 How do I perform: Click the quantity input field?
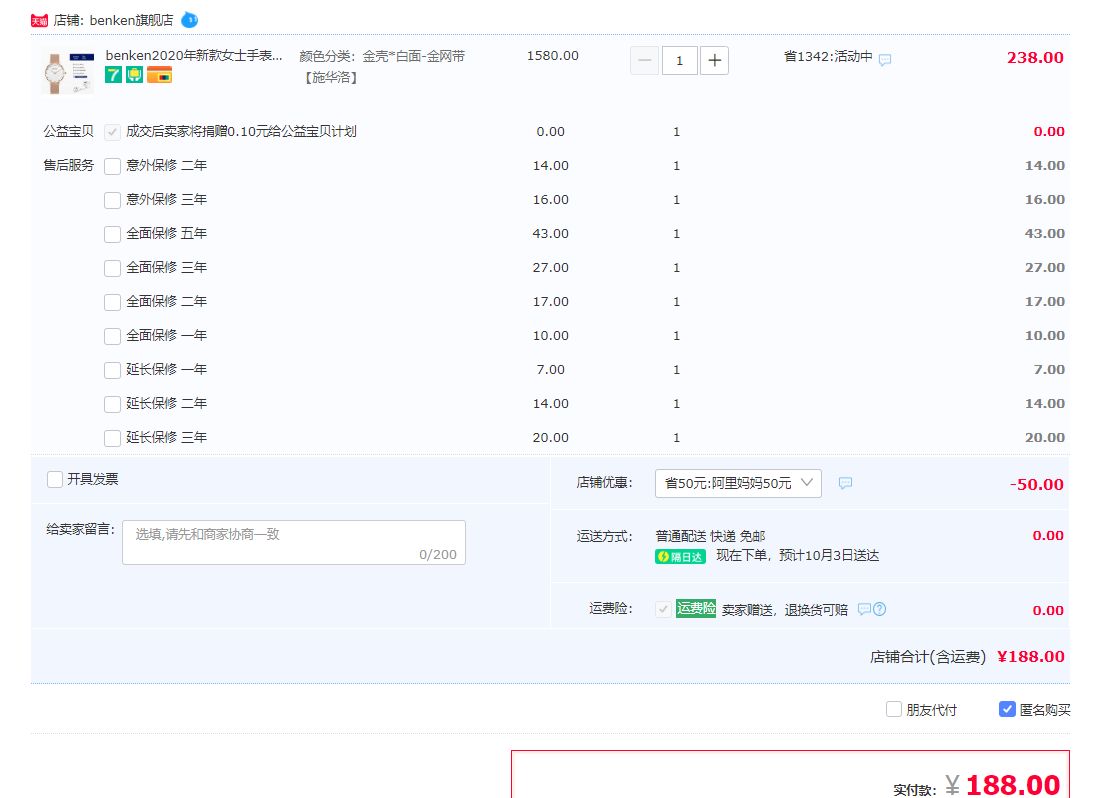pyautogui.click(x=679, y=60)
